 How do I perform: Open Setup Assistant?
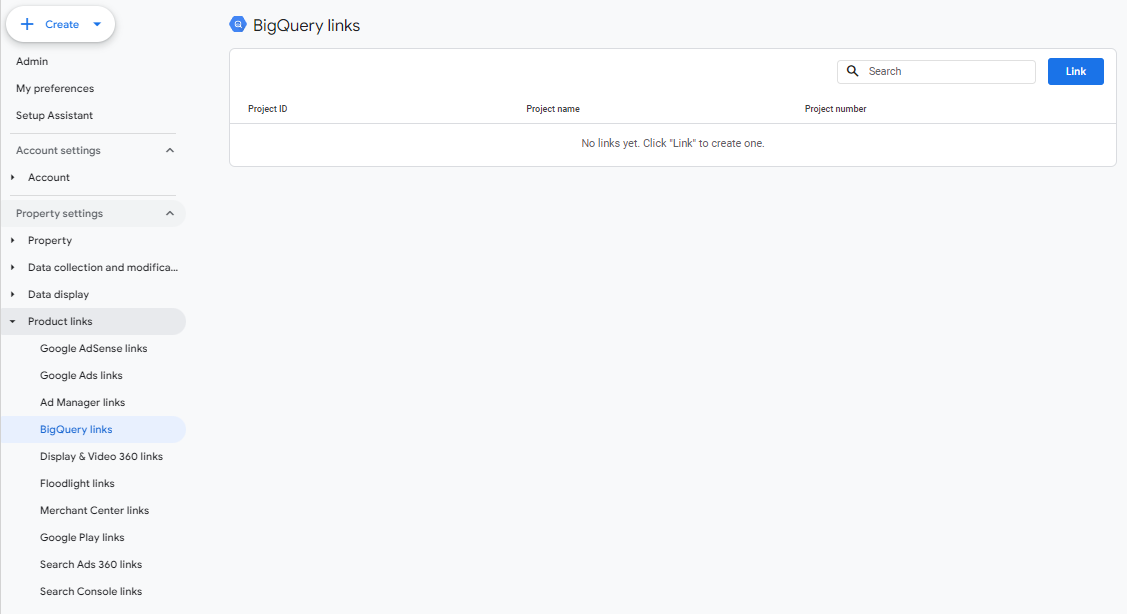[x=55, y=116]
